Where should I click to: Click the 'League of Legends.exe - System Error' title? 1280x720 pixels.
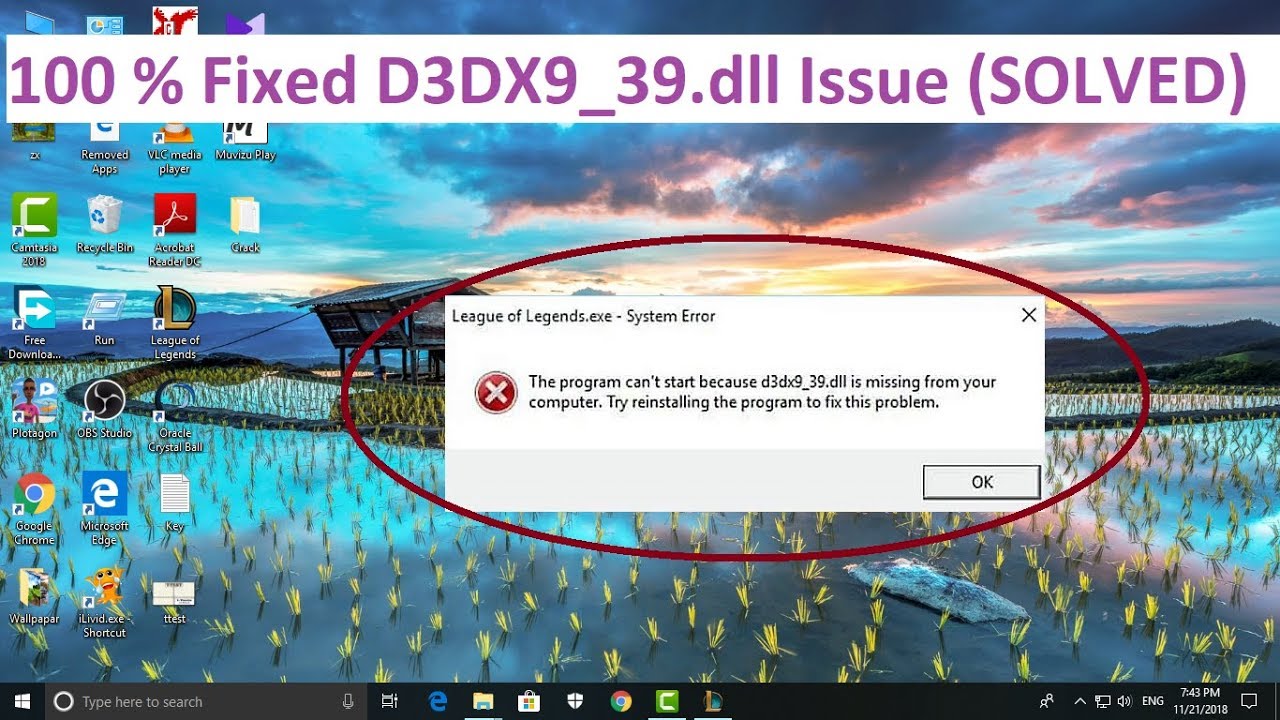click(583, 316)
